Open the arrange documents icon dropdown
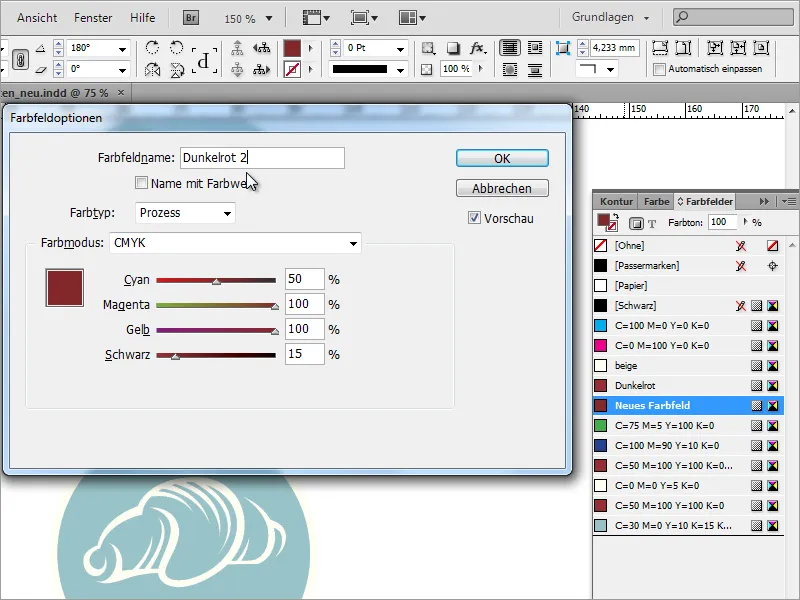 (x=412, y=18)
